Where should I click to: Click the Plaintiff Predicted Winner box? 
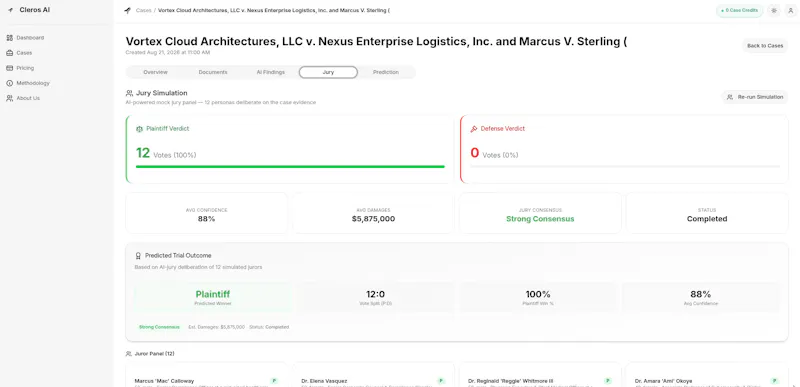tap(213, 297)
